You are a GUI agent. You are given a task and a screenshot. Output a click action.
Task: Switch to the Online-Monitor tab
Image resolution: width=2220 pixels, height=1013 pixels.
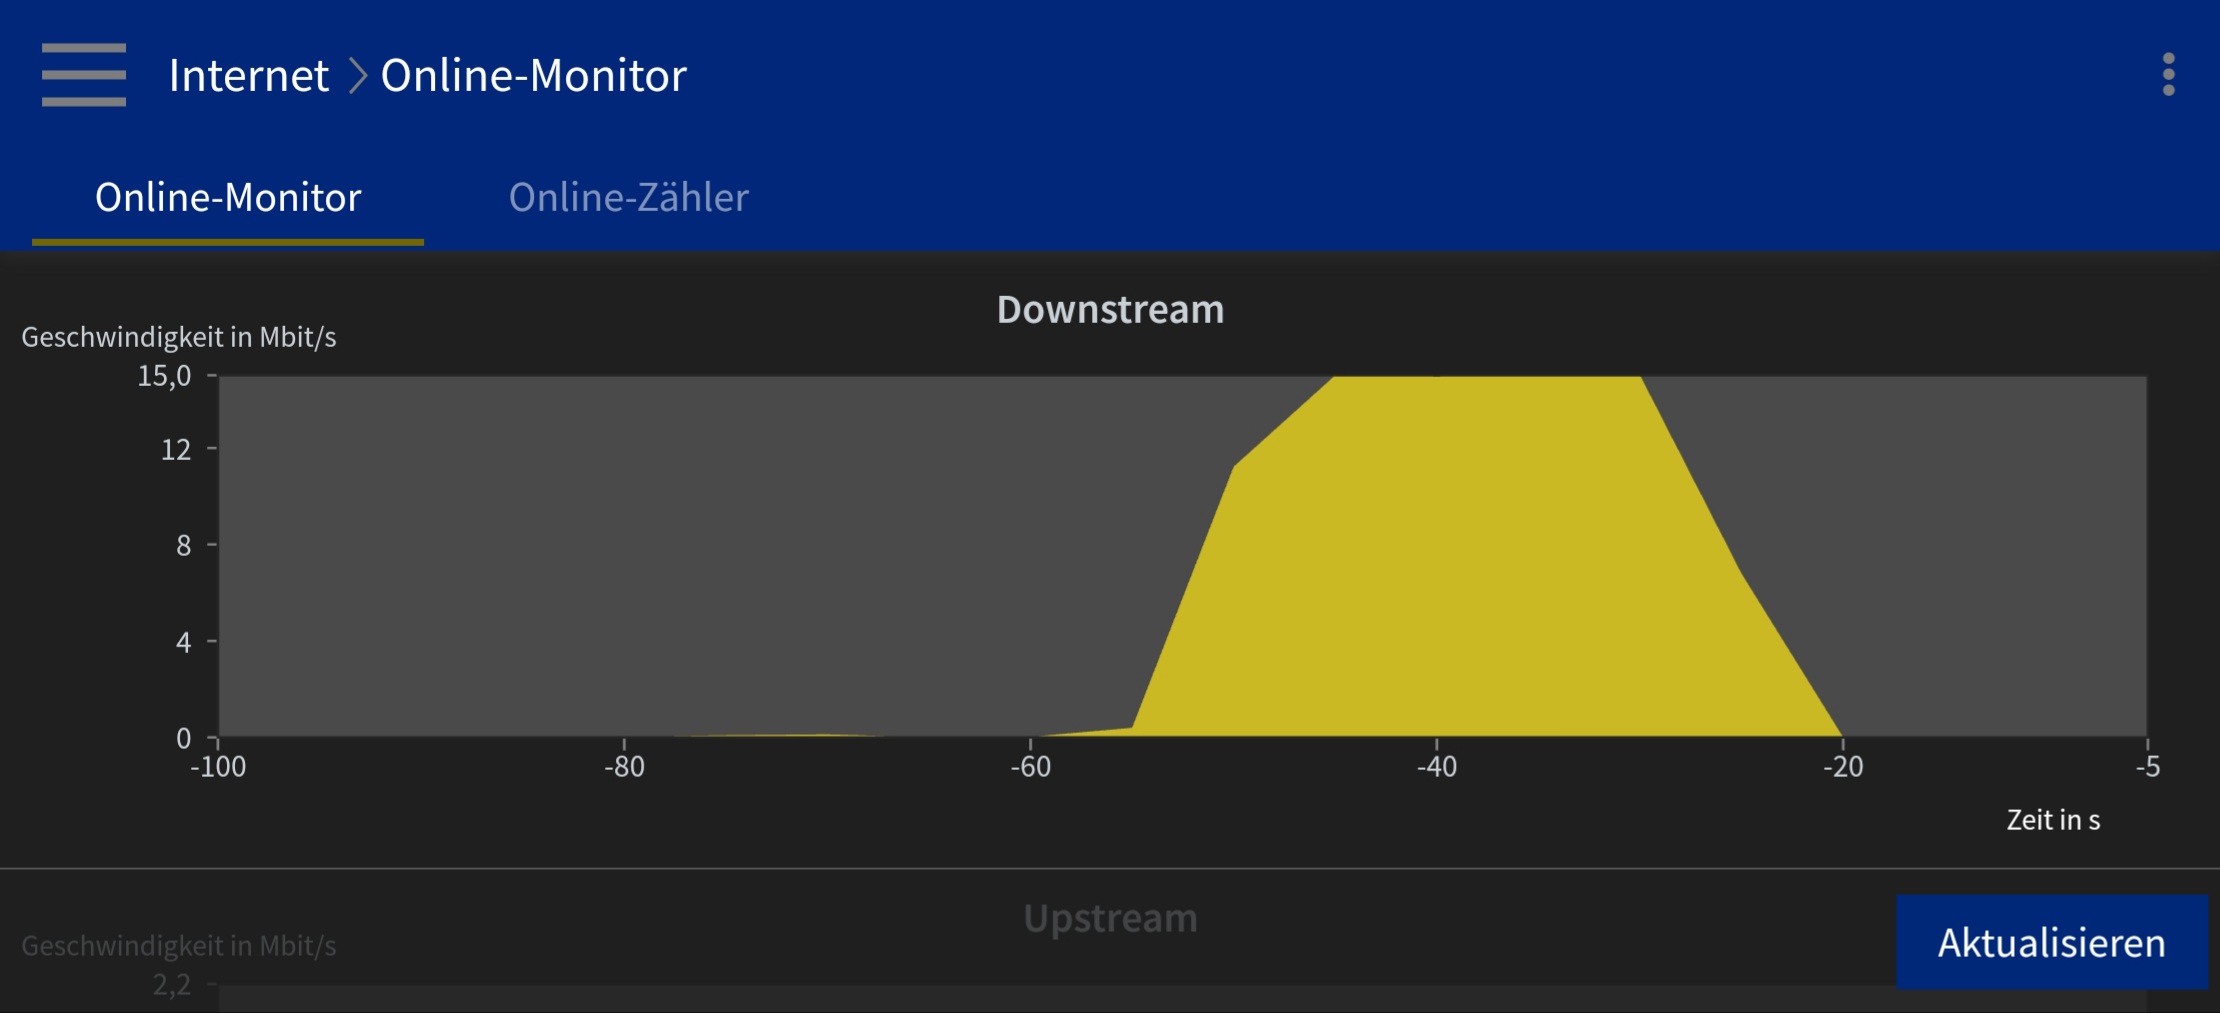coord(228,198)
